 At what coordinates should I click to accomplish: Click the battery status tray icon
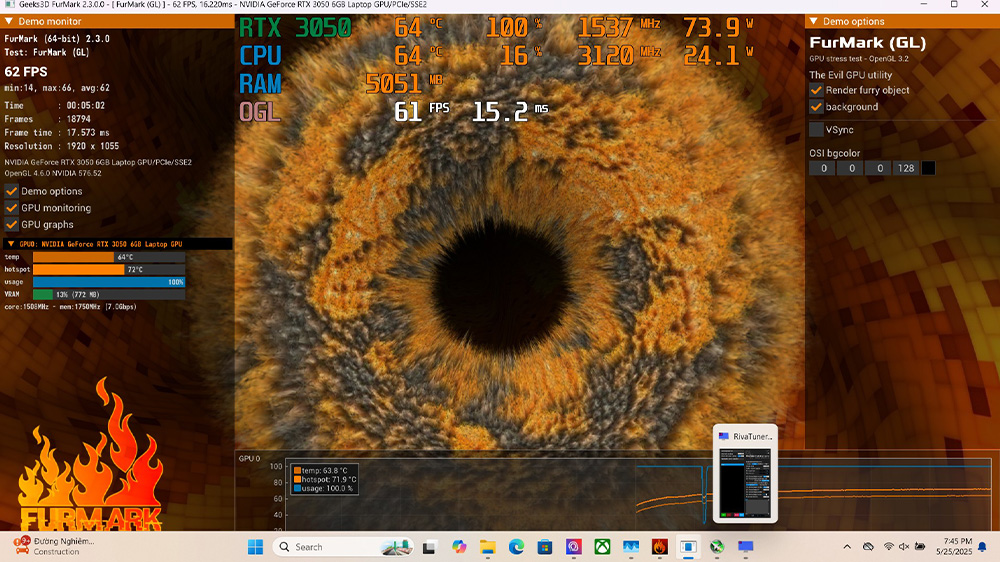(920, 547)
